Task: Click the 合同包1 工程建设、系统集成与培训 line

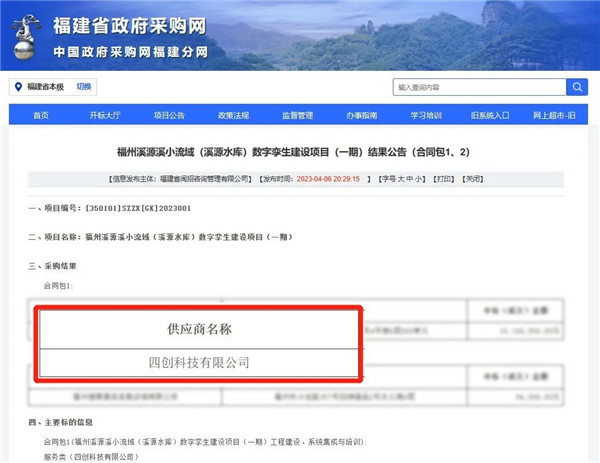Action: coord(205,442)
